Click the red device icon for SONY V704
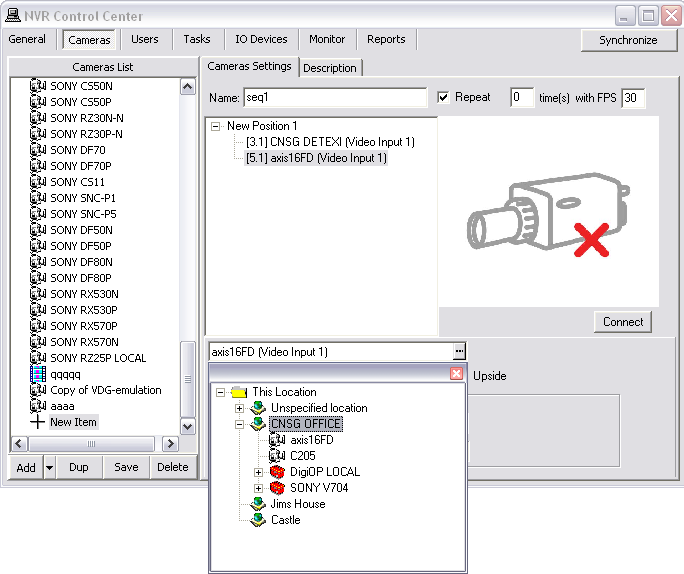684x574 pixels. click(x=277, y=488)
